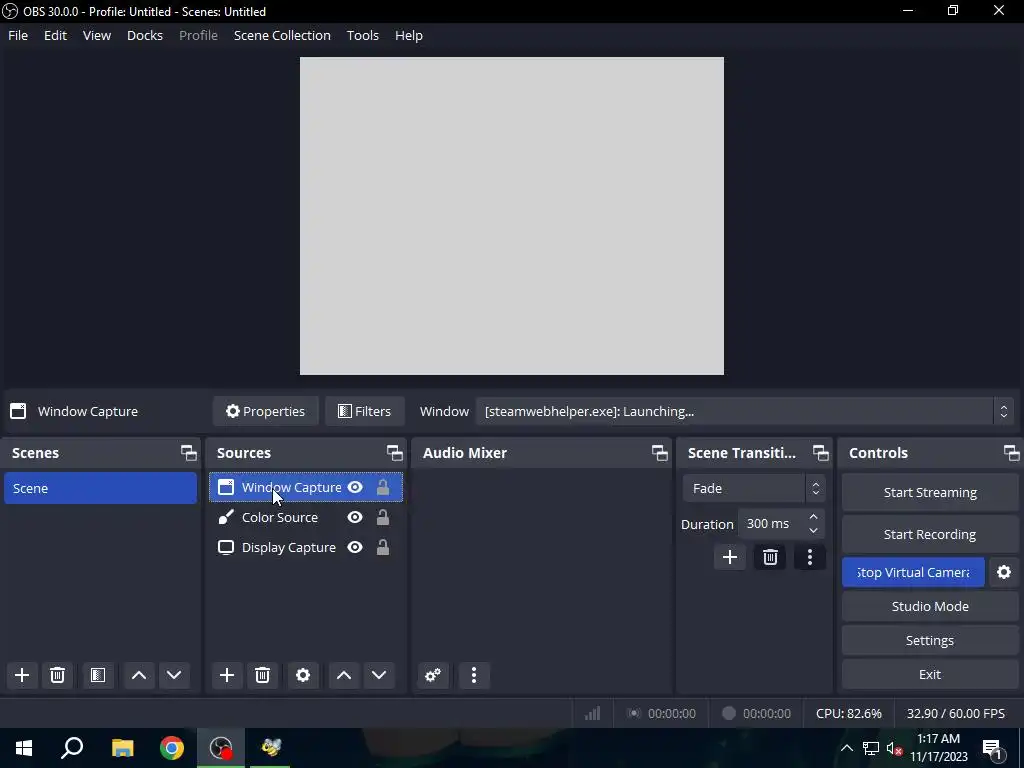Open File Explorer from taskbar
Screen dimensions: 1024x768
pyautogui.click(x=122, y=748)
